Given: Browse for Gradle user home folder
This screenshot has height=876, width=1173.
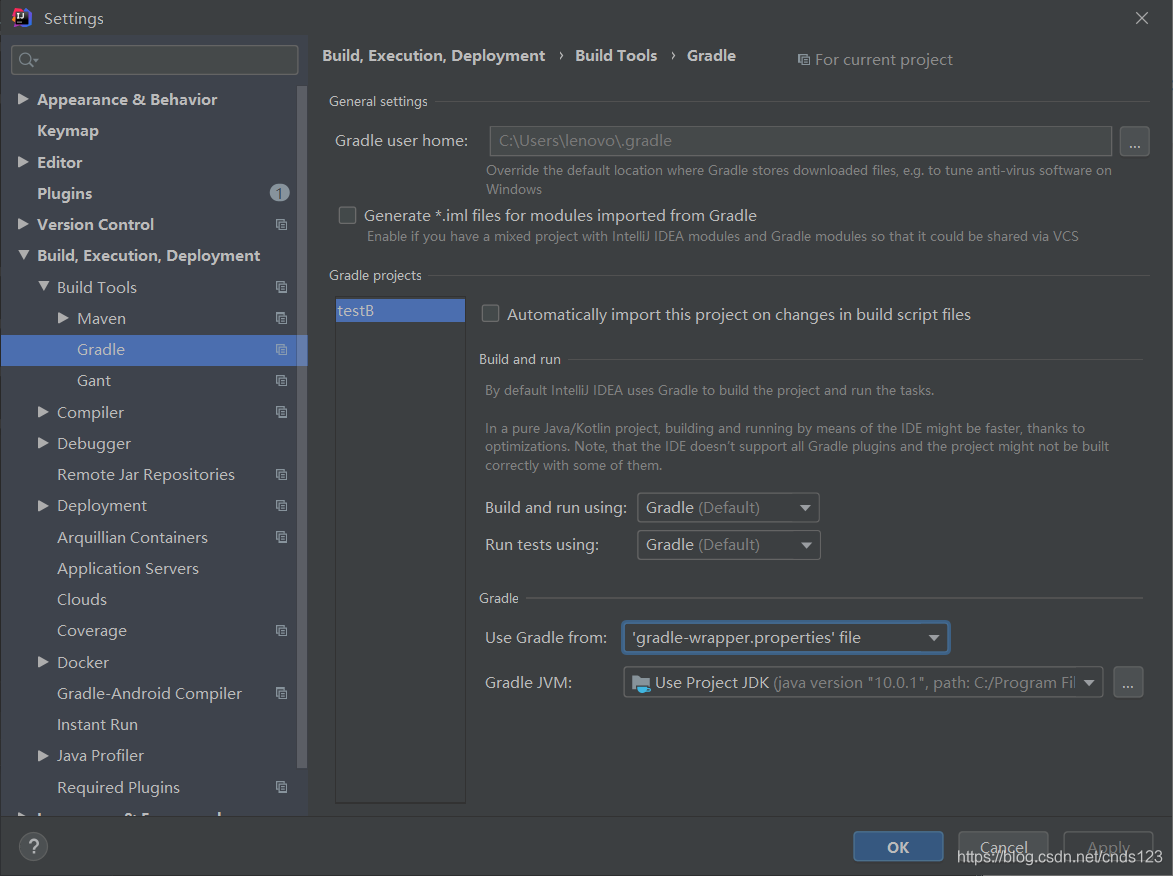Looking at the screenshot, I should pyautogui.click(x=1134, y=141).
